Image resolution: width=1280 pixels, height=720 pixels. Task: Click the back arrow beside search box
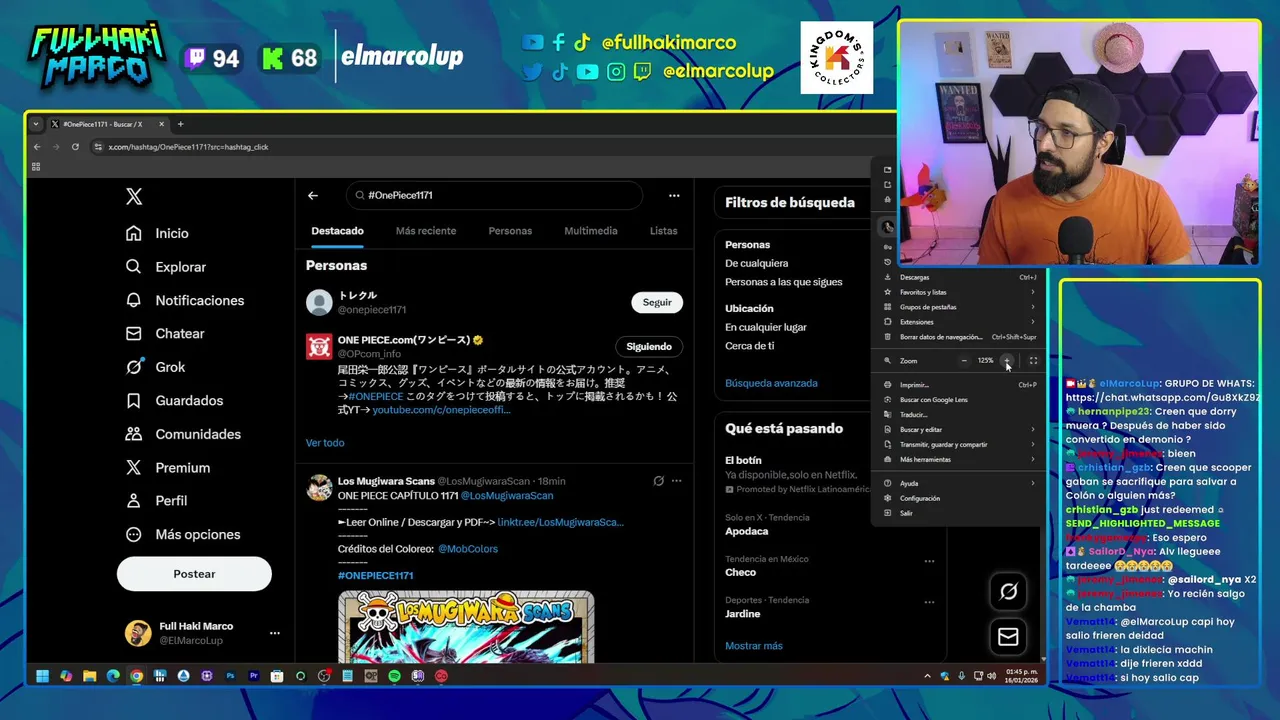[x=313, y=196]
